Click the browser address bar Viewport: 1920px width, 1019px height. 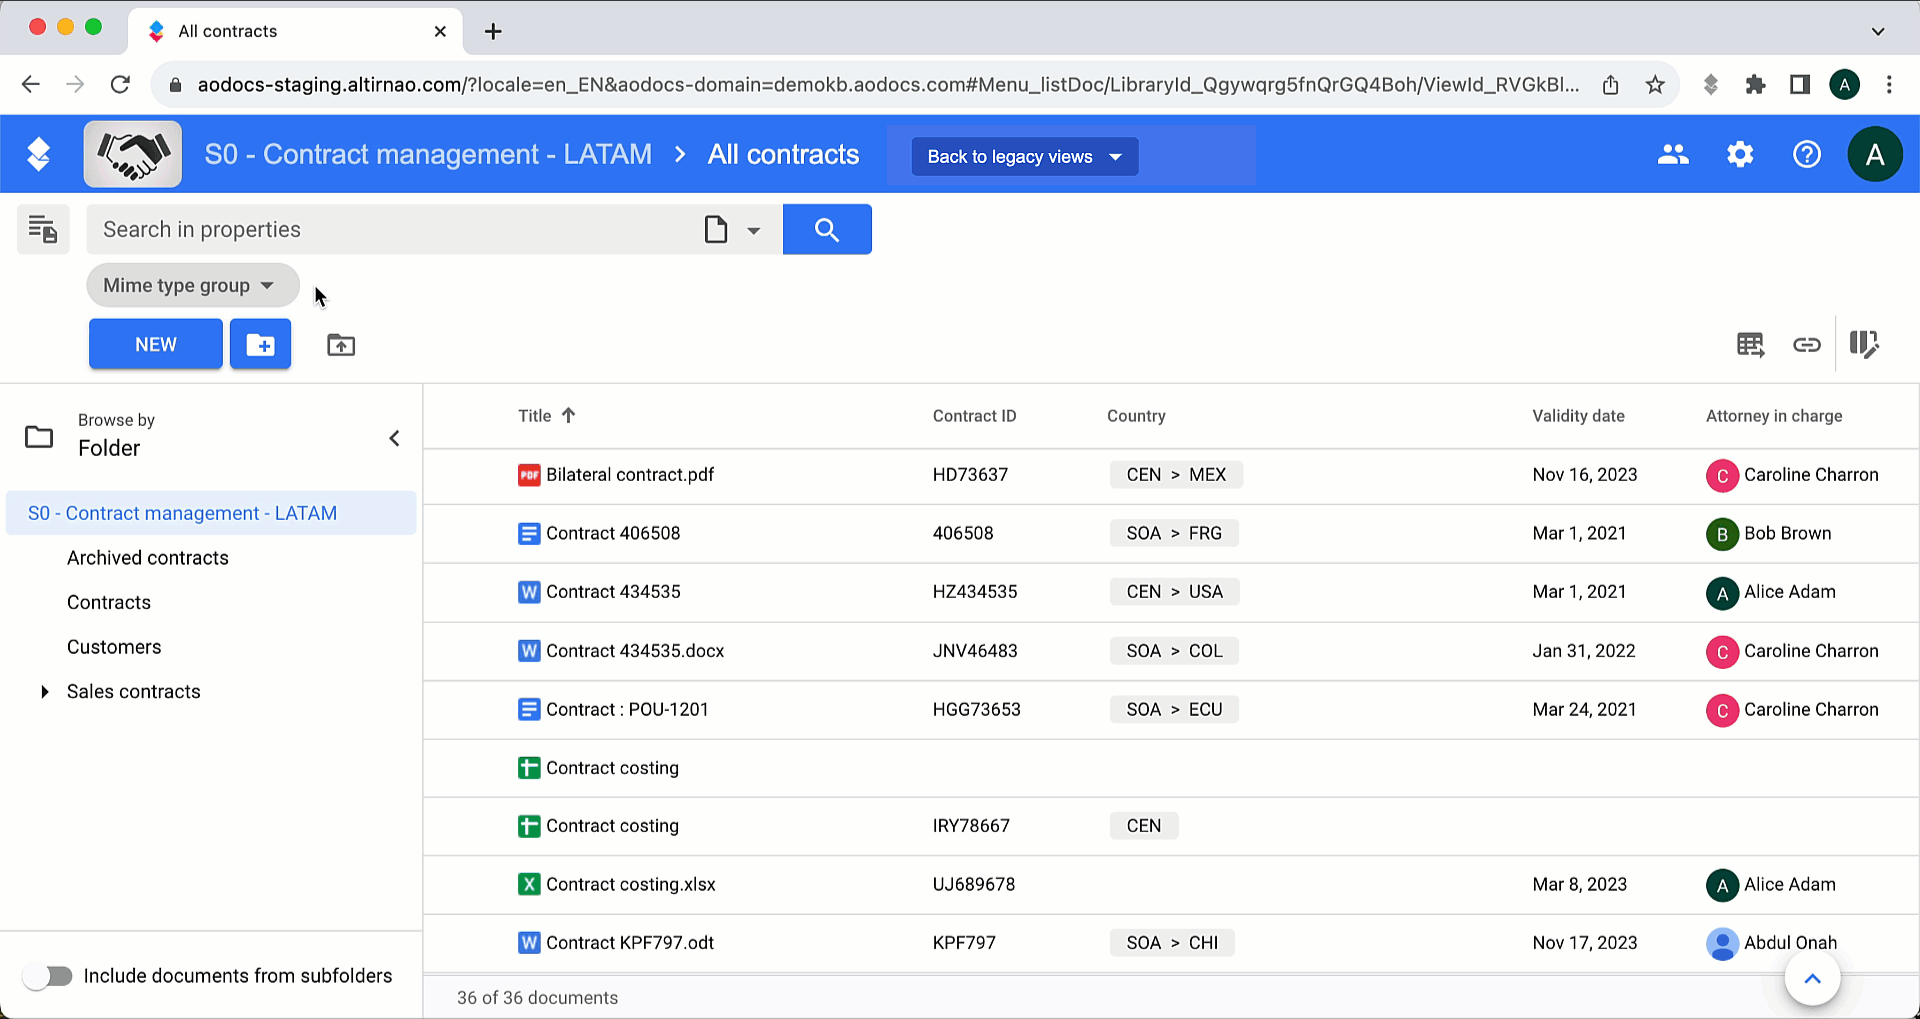click(888, 85)
